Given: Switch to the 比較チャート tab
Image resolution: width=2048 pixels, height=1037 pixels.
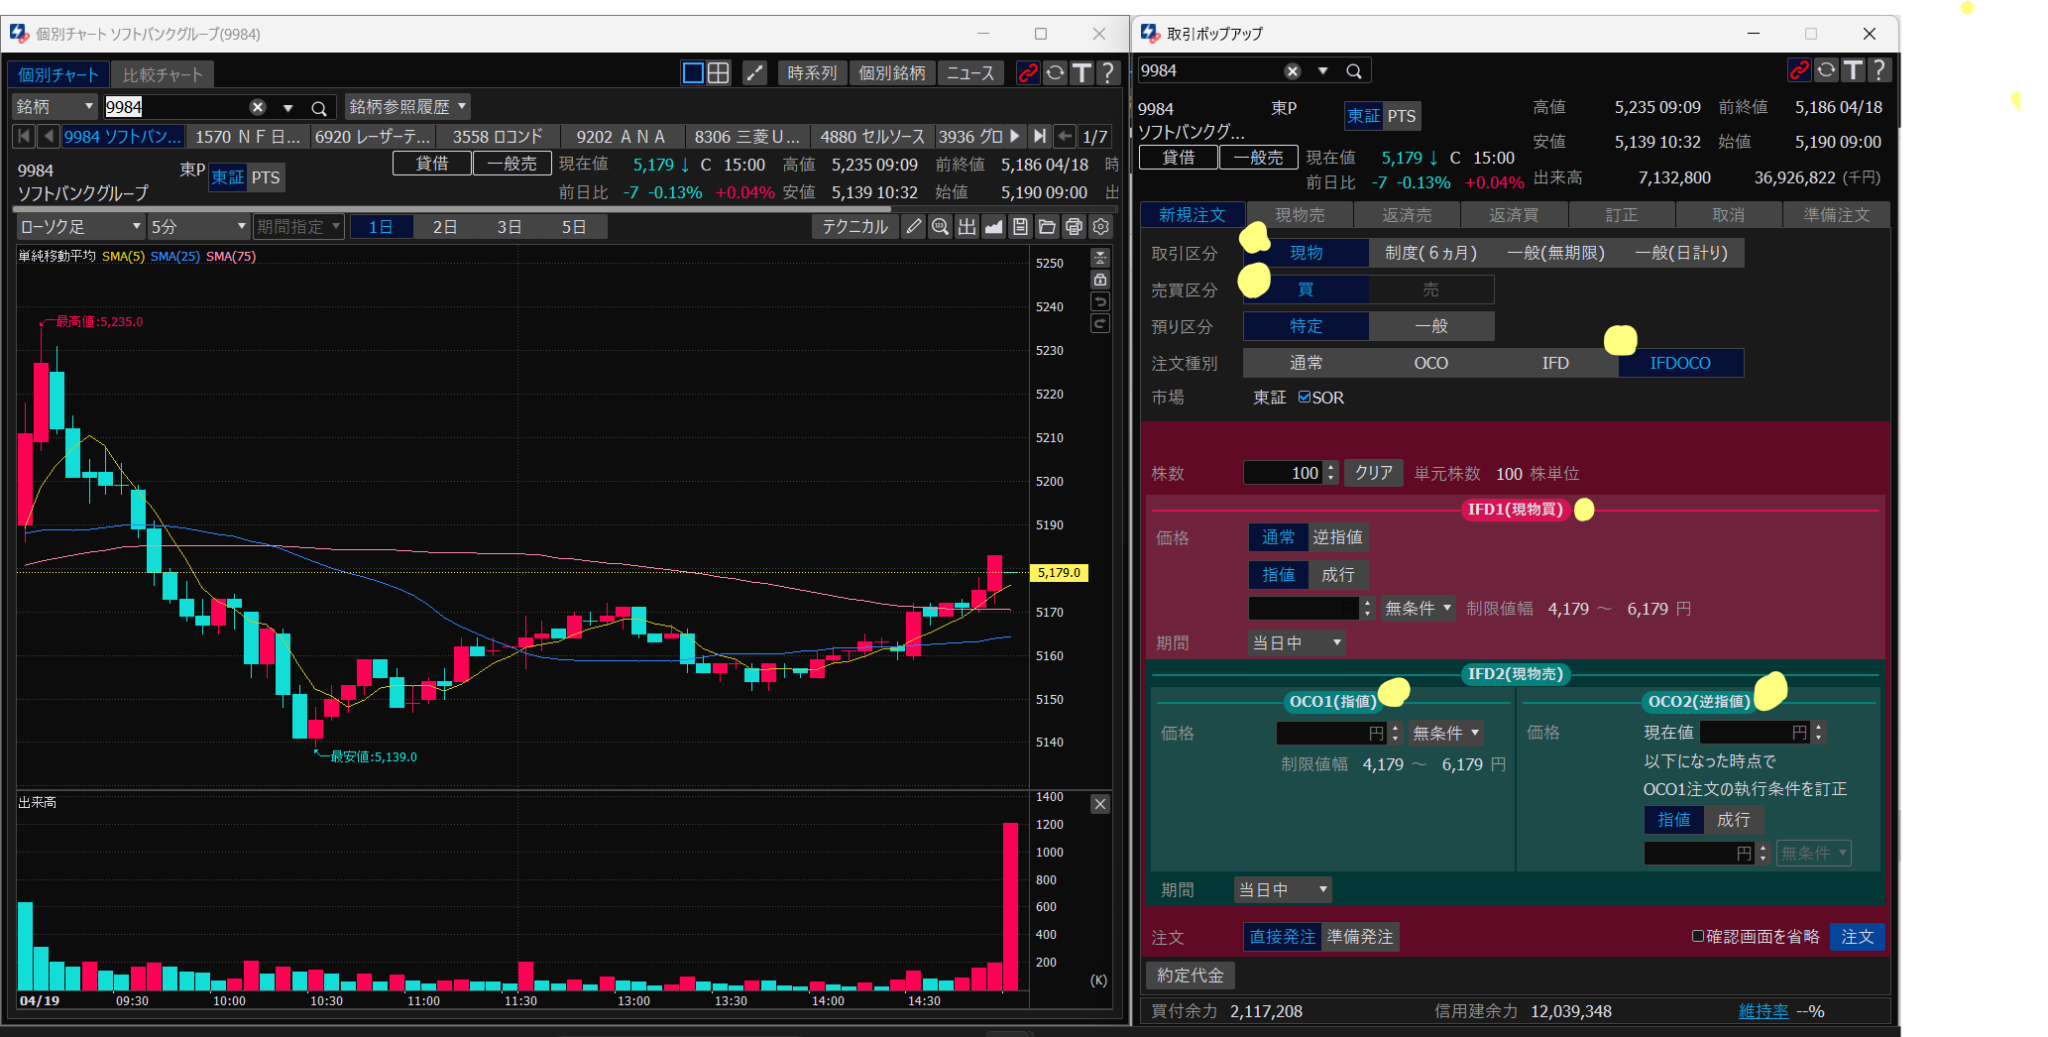Looking at the screenshot, I should tap(162, 73).
